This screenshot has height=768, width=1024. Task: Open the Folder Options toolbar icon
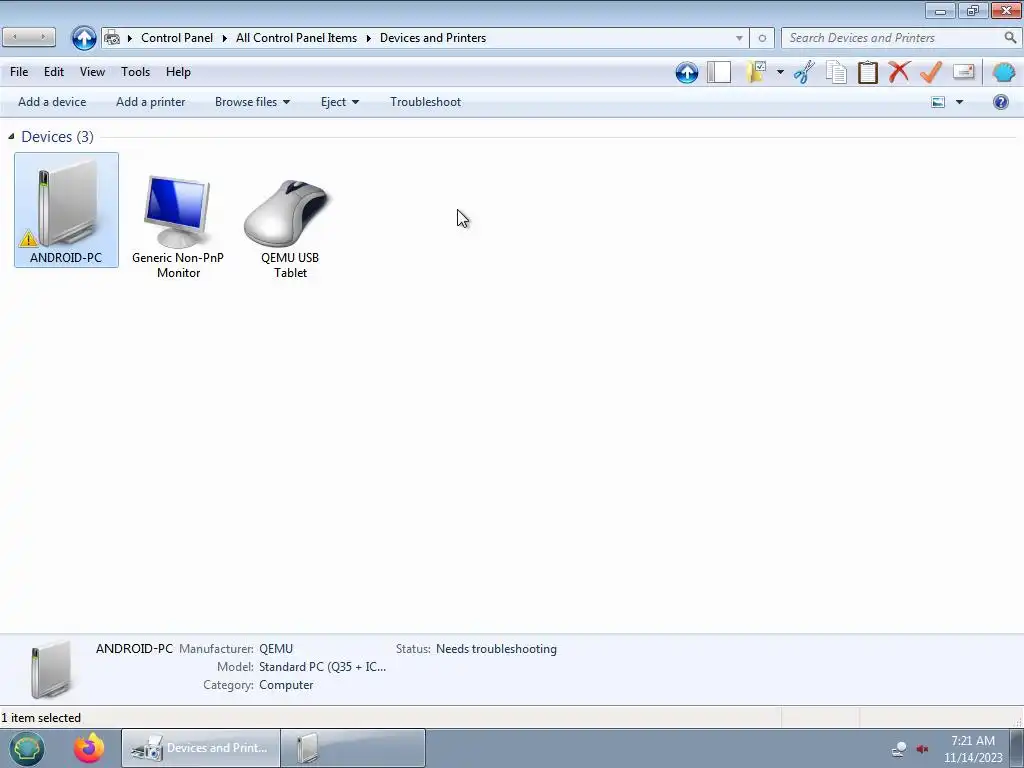pyautogui.click(x=756, y=72)
